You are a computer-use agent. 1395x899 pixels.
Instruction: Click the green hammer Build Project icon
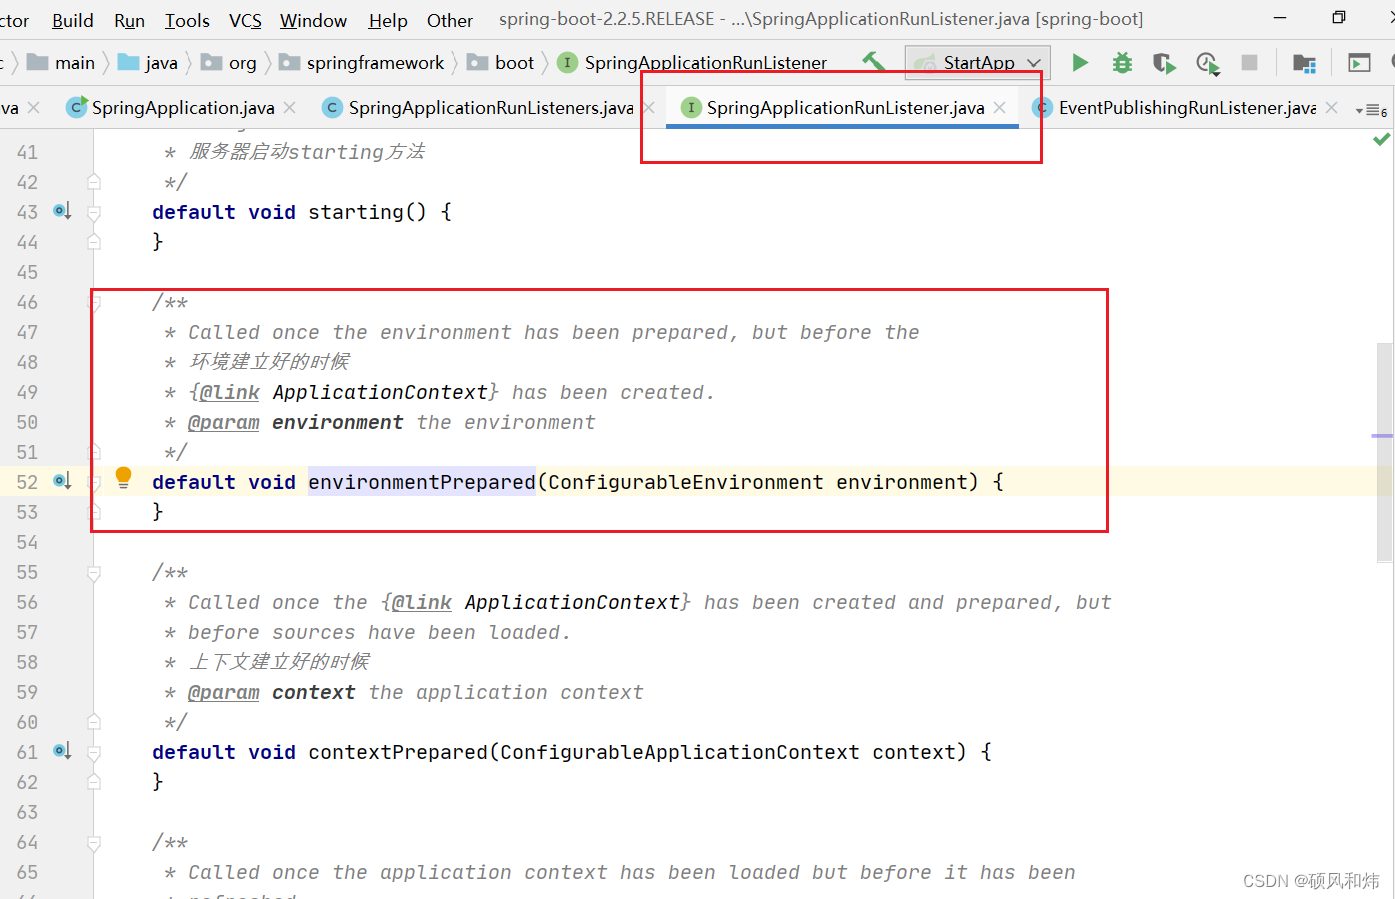pos(874,62)
